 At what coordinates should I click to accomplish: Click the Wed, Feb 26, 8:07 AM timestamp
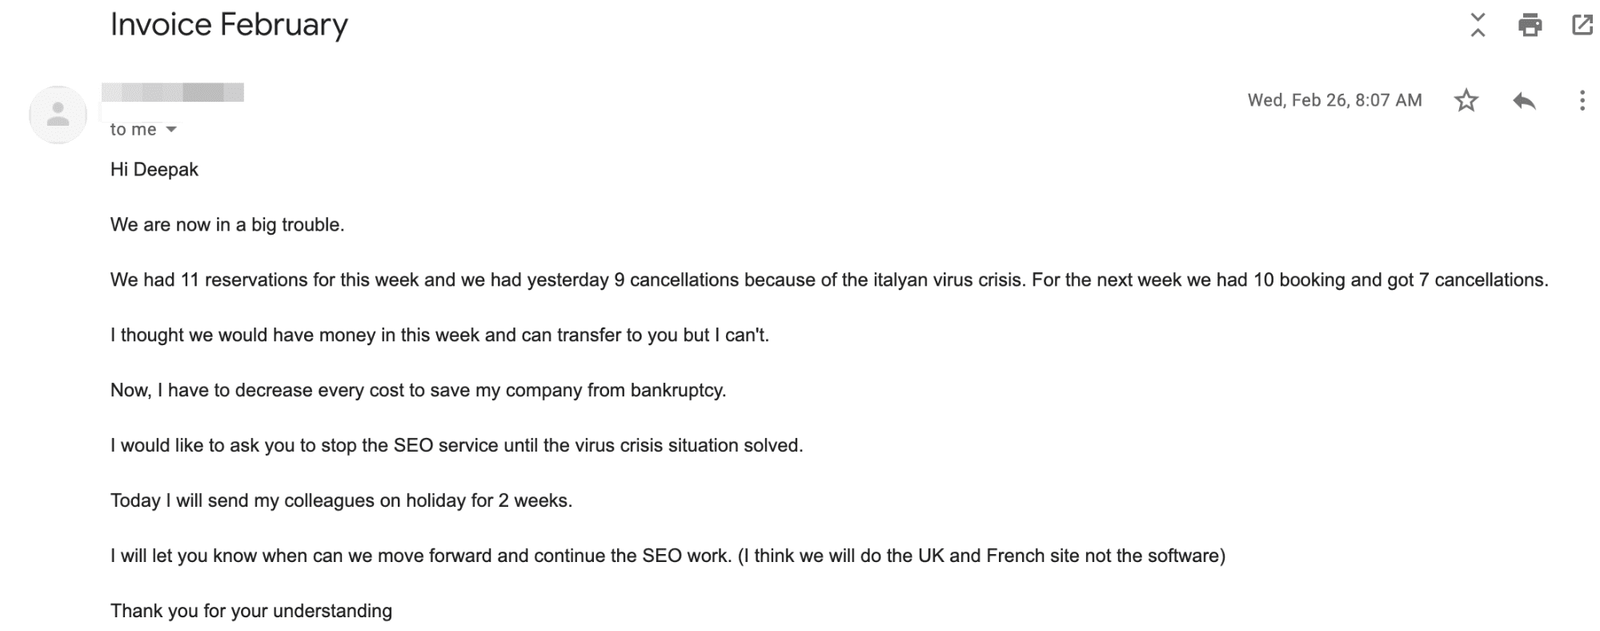[x=1334, y=100]
